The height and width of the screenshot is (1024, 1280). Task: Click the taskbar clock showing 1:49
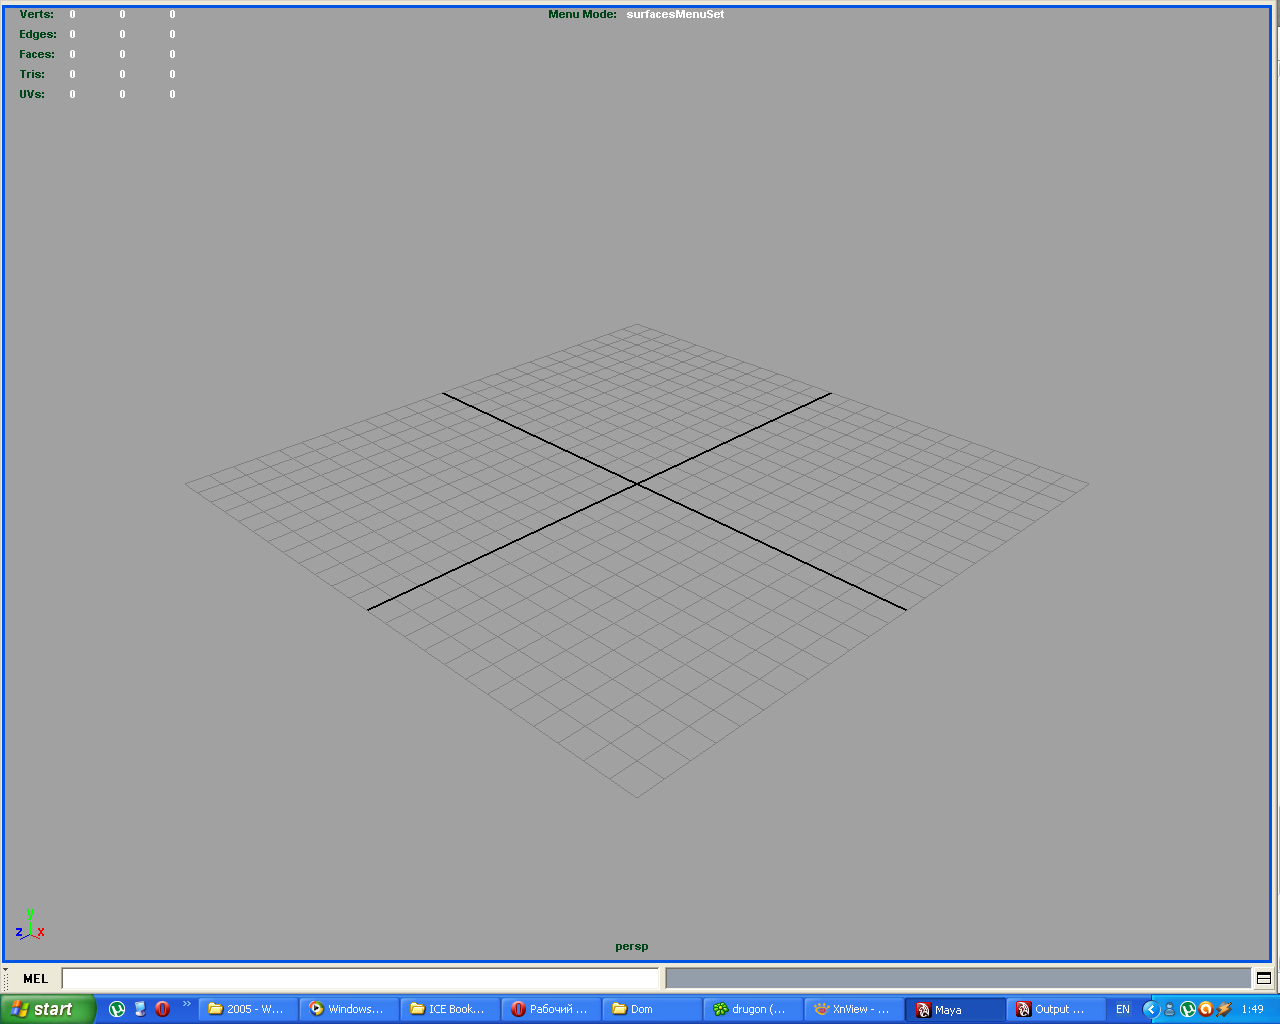tap(1252, 1009)
